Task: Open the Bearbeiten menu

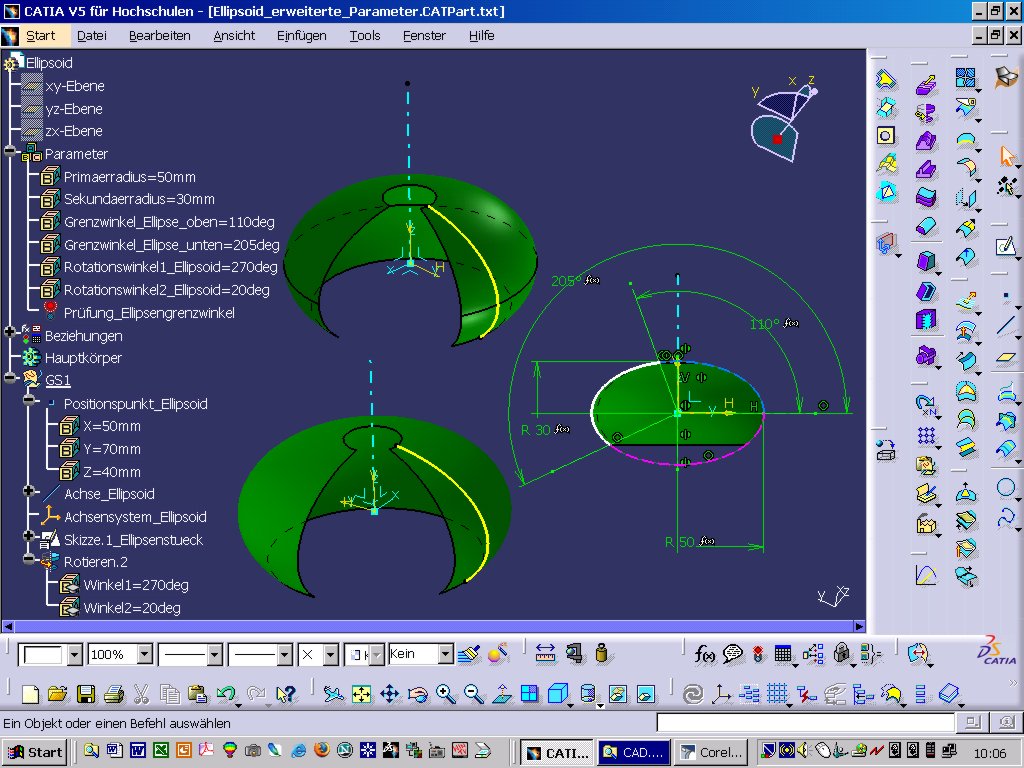Action: [159, 36]
